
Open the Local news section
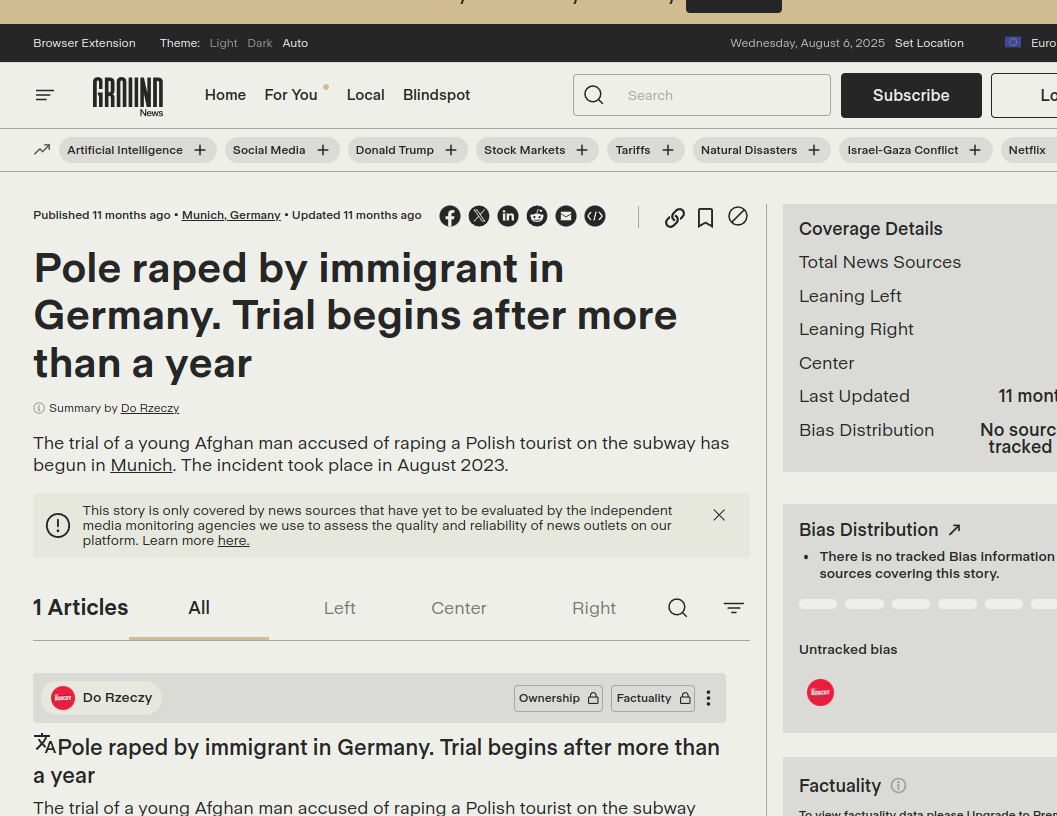[x=365, y=95]
